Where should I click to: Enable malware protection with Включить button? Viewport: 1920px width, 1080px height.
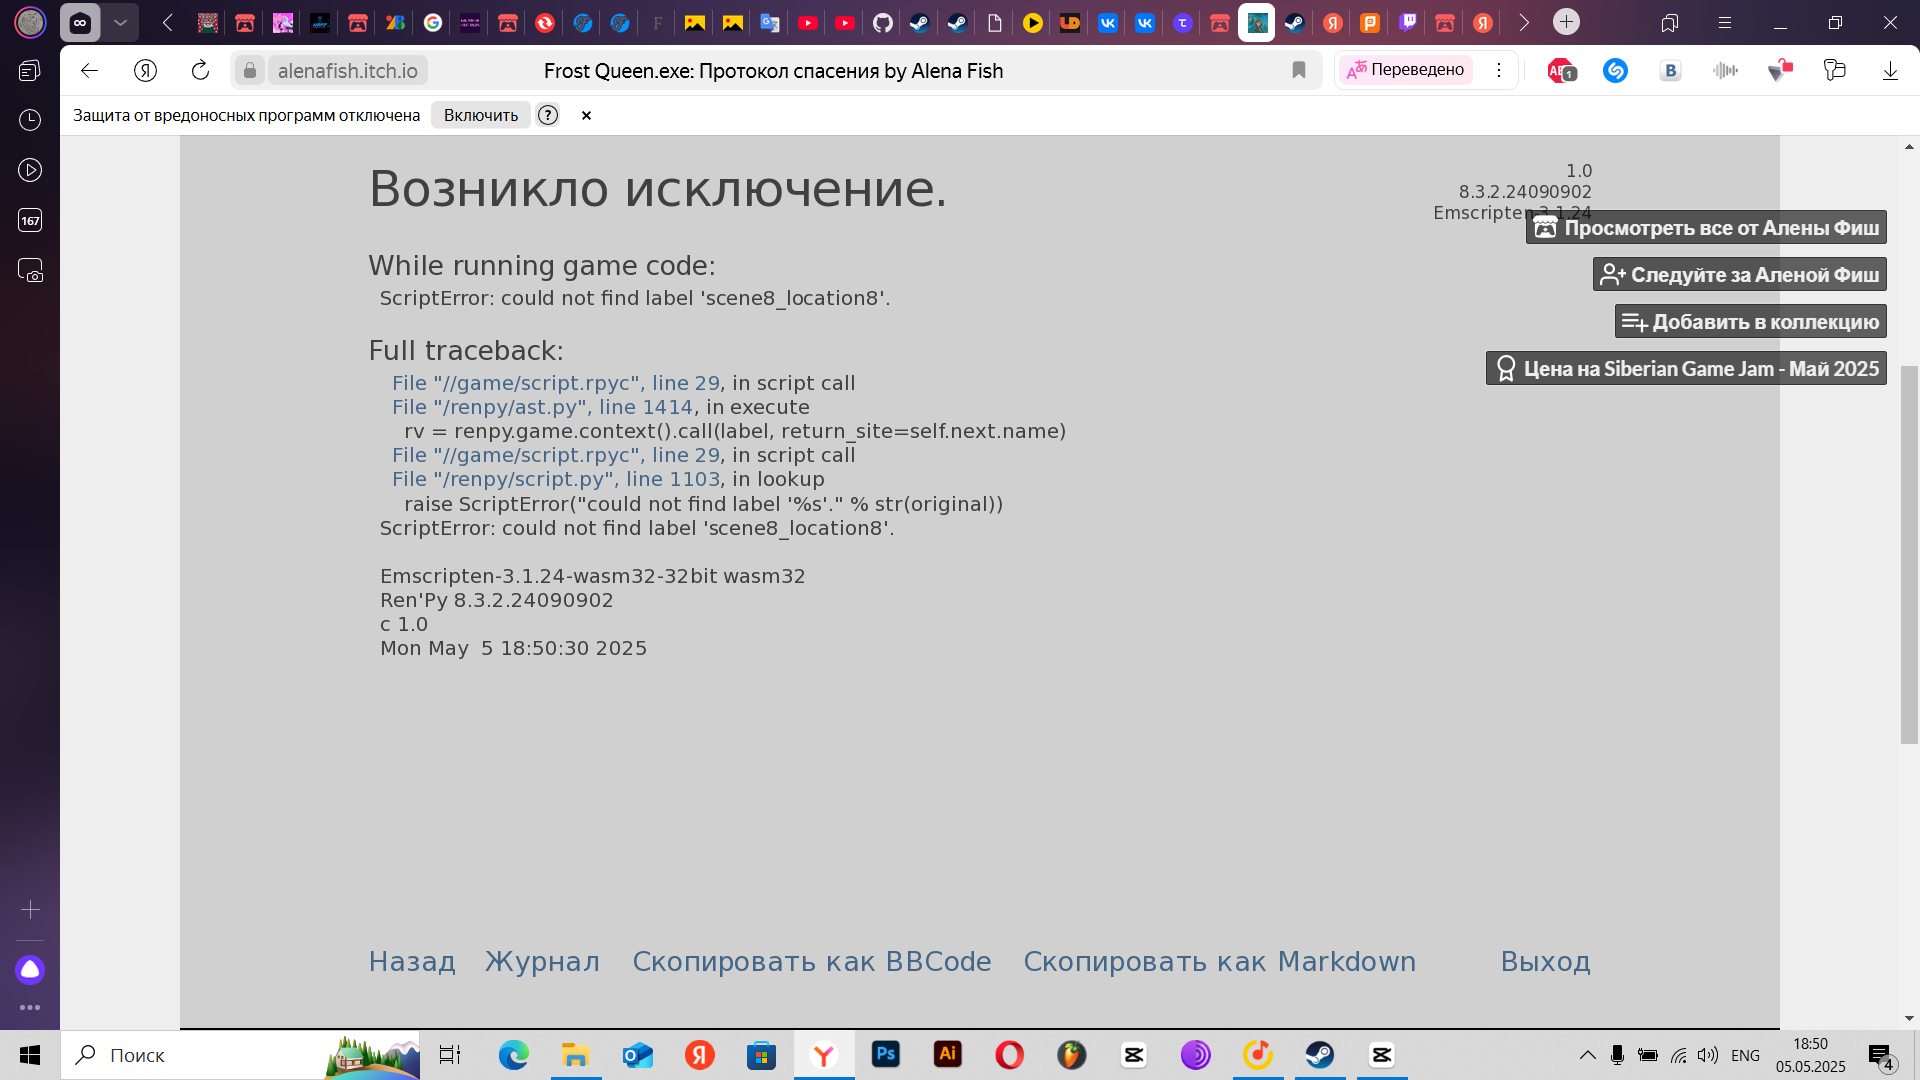pos(480,115)
